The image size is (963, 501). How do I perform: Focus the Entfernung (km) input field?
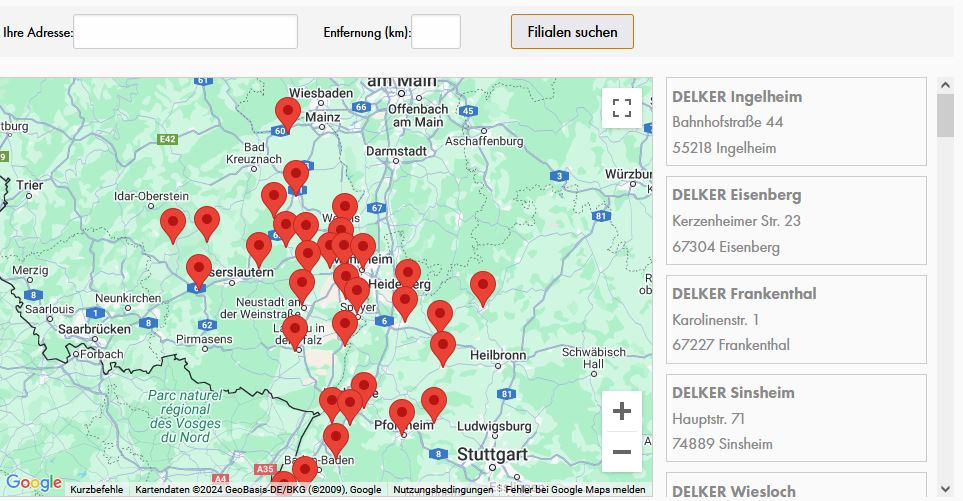435,32
